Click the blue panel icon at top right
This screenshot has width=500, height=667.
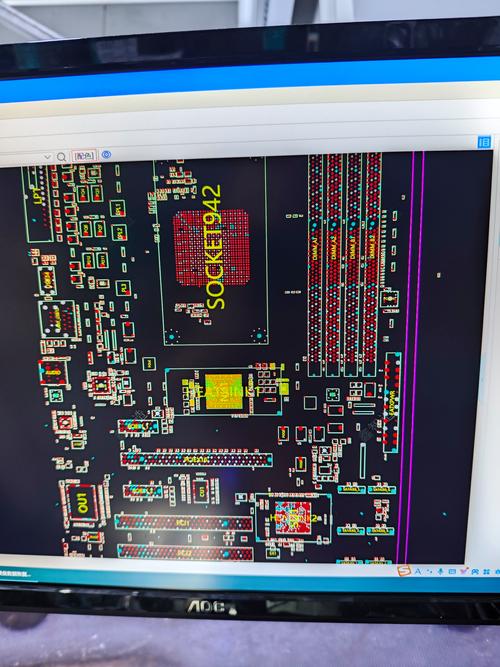pyautogui.click(x=484, y=142)
